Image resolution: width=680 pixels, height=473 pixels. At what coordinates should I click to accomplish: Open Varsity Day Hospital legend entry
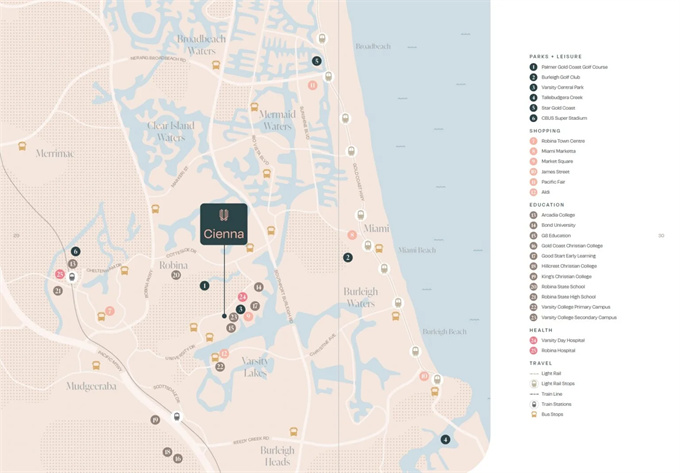pos(562,340)
